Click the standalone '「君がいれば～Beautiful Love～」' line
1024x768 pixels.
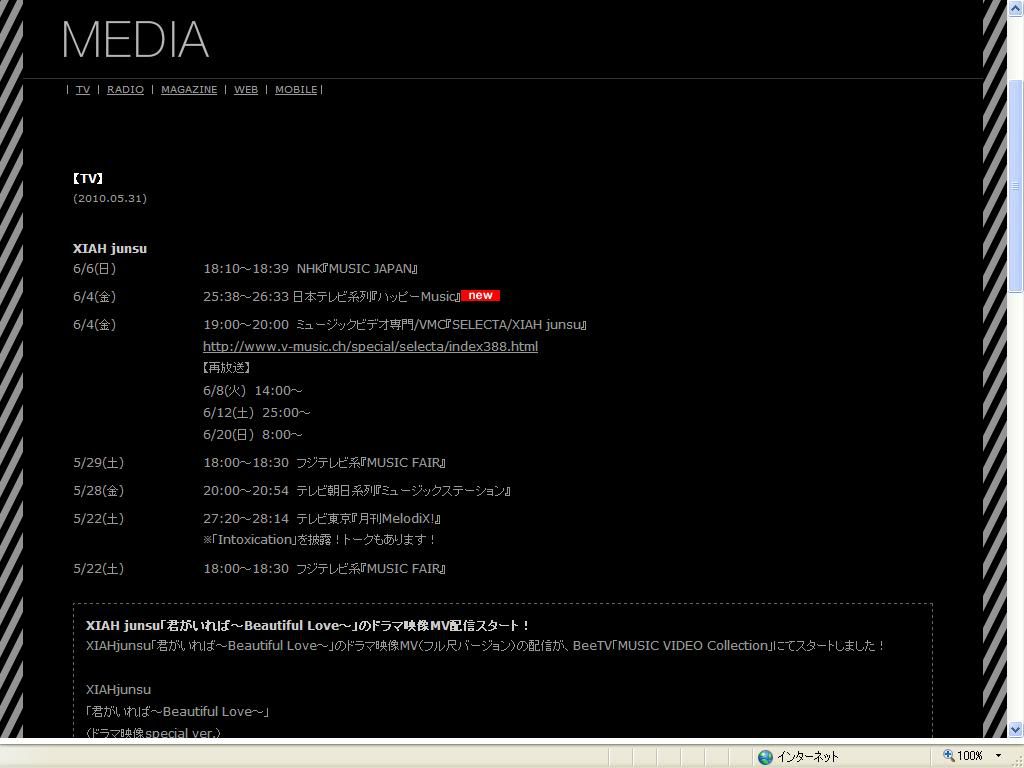pos(178,712)
